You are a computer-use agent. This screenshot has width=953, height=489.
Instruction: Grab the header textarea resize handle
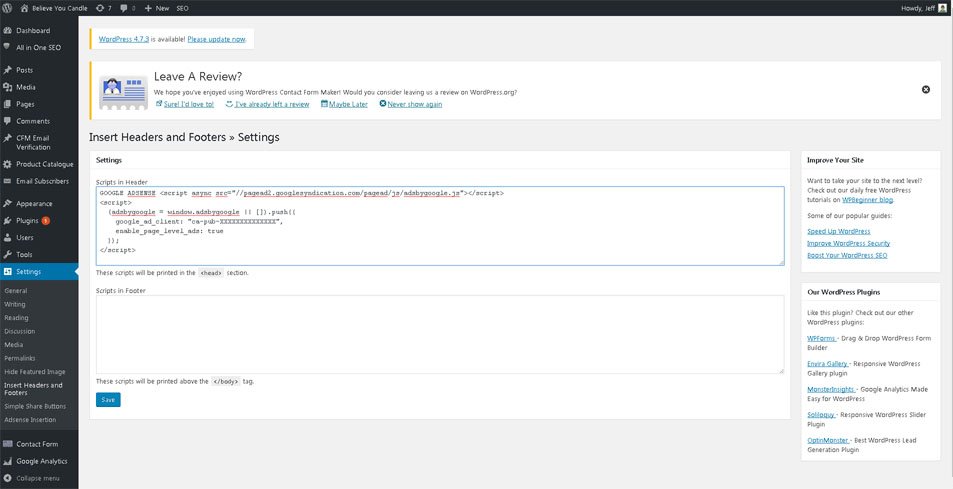[781, 262]
